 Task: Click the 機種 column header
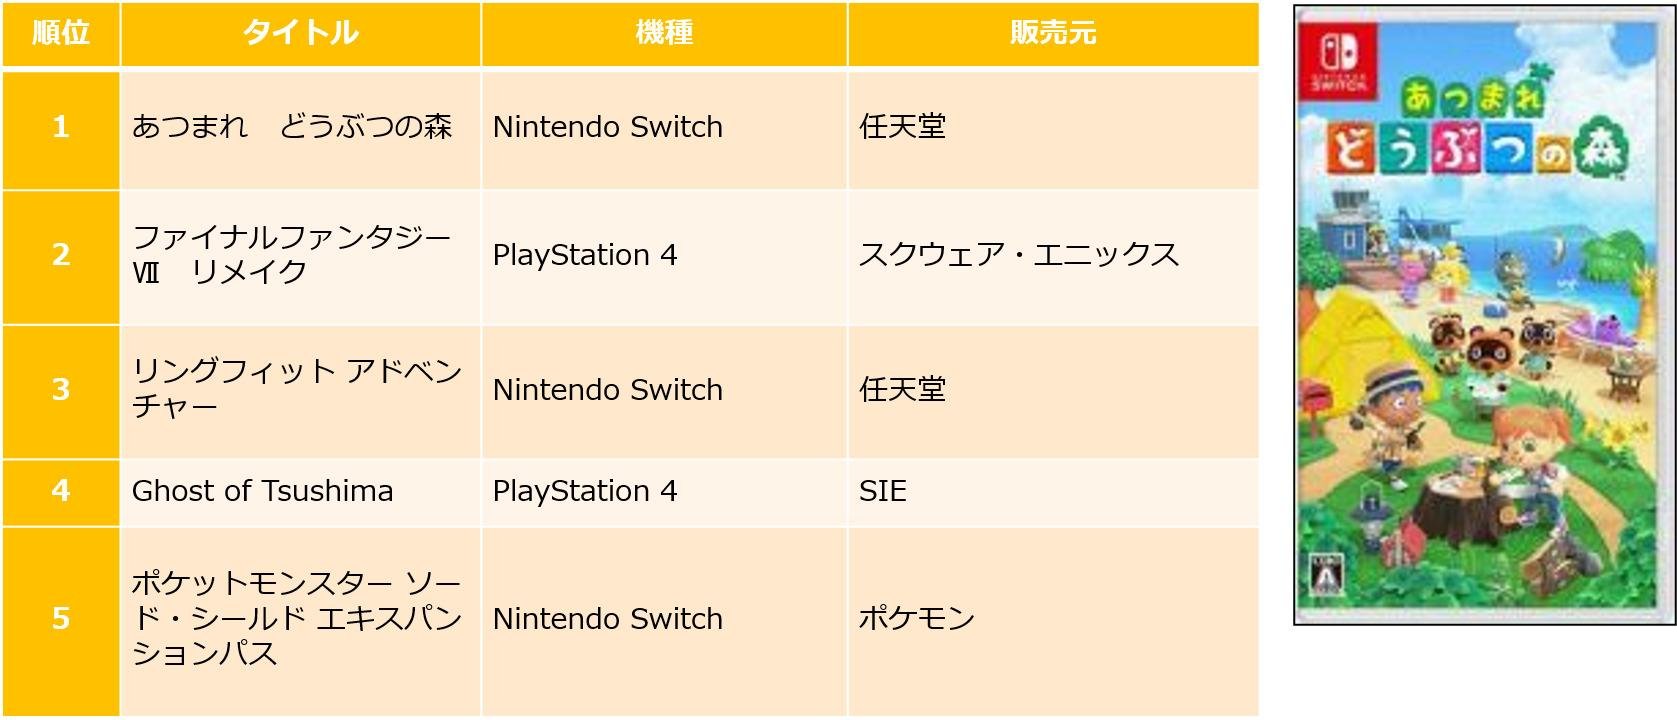click(x=664, y=33)
